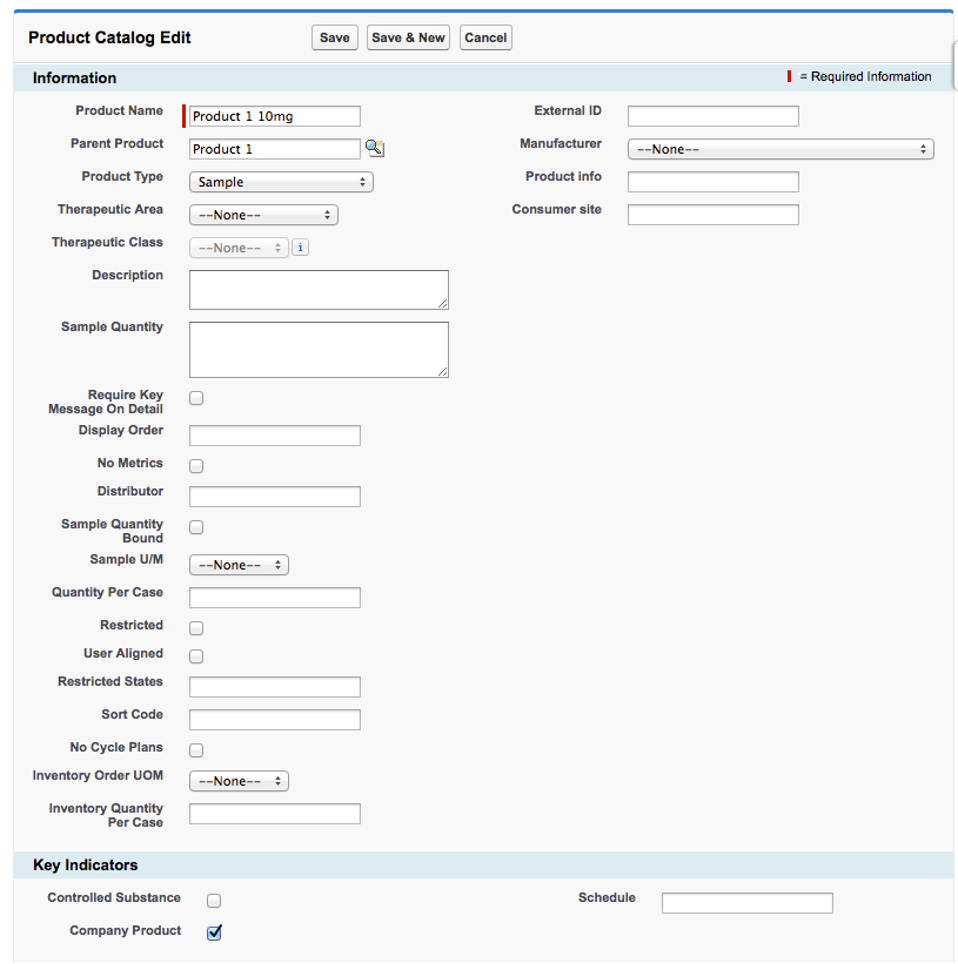Focus the Description text area
The height and width of the screenshot is (964, 958).
[x=318, y=289]
